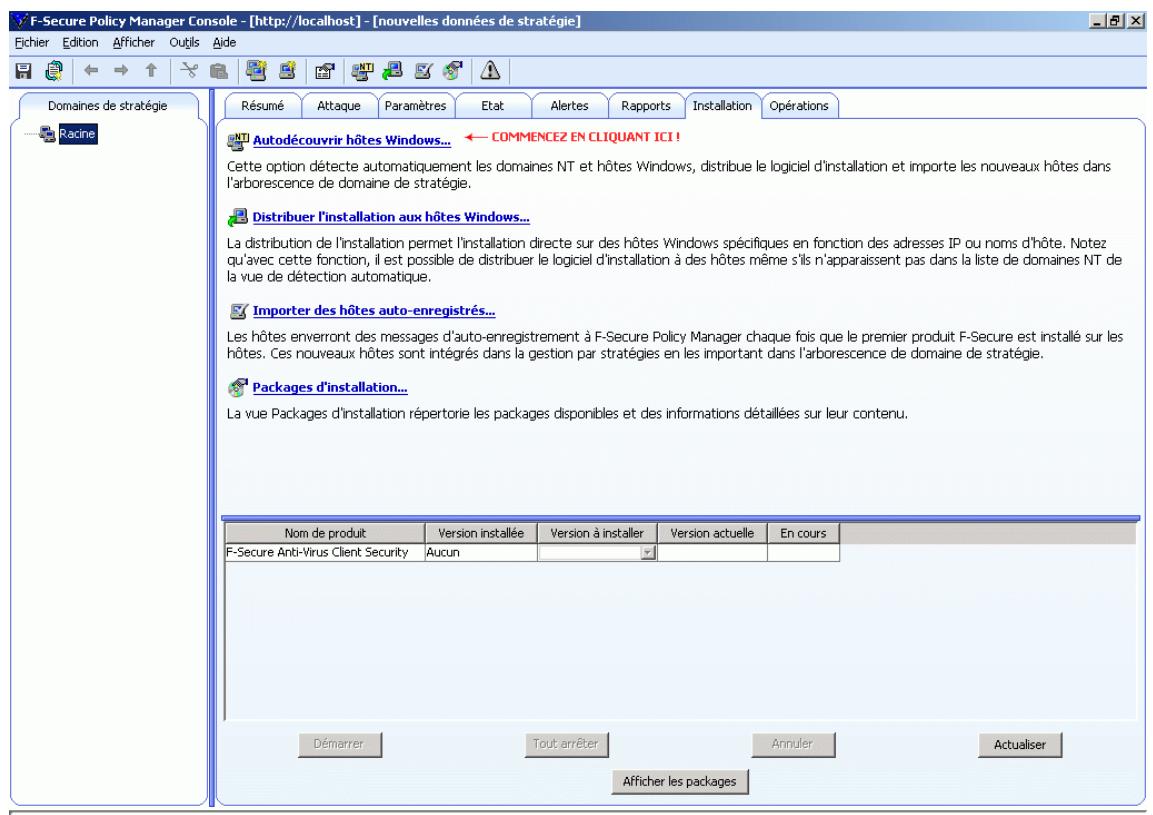Open the Autodécouvrir hôtes Windows link

click(x=351, y=140)
